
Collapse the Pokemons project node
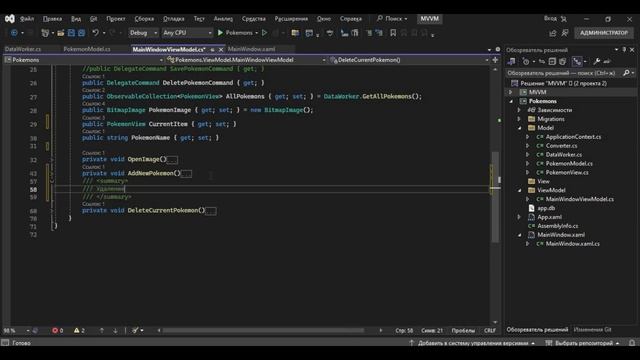coord(511,101)
